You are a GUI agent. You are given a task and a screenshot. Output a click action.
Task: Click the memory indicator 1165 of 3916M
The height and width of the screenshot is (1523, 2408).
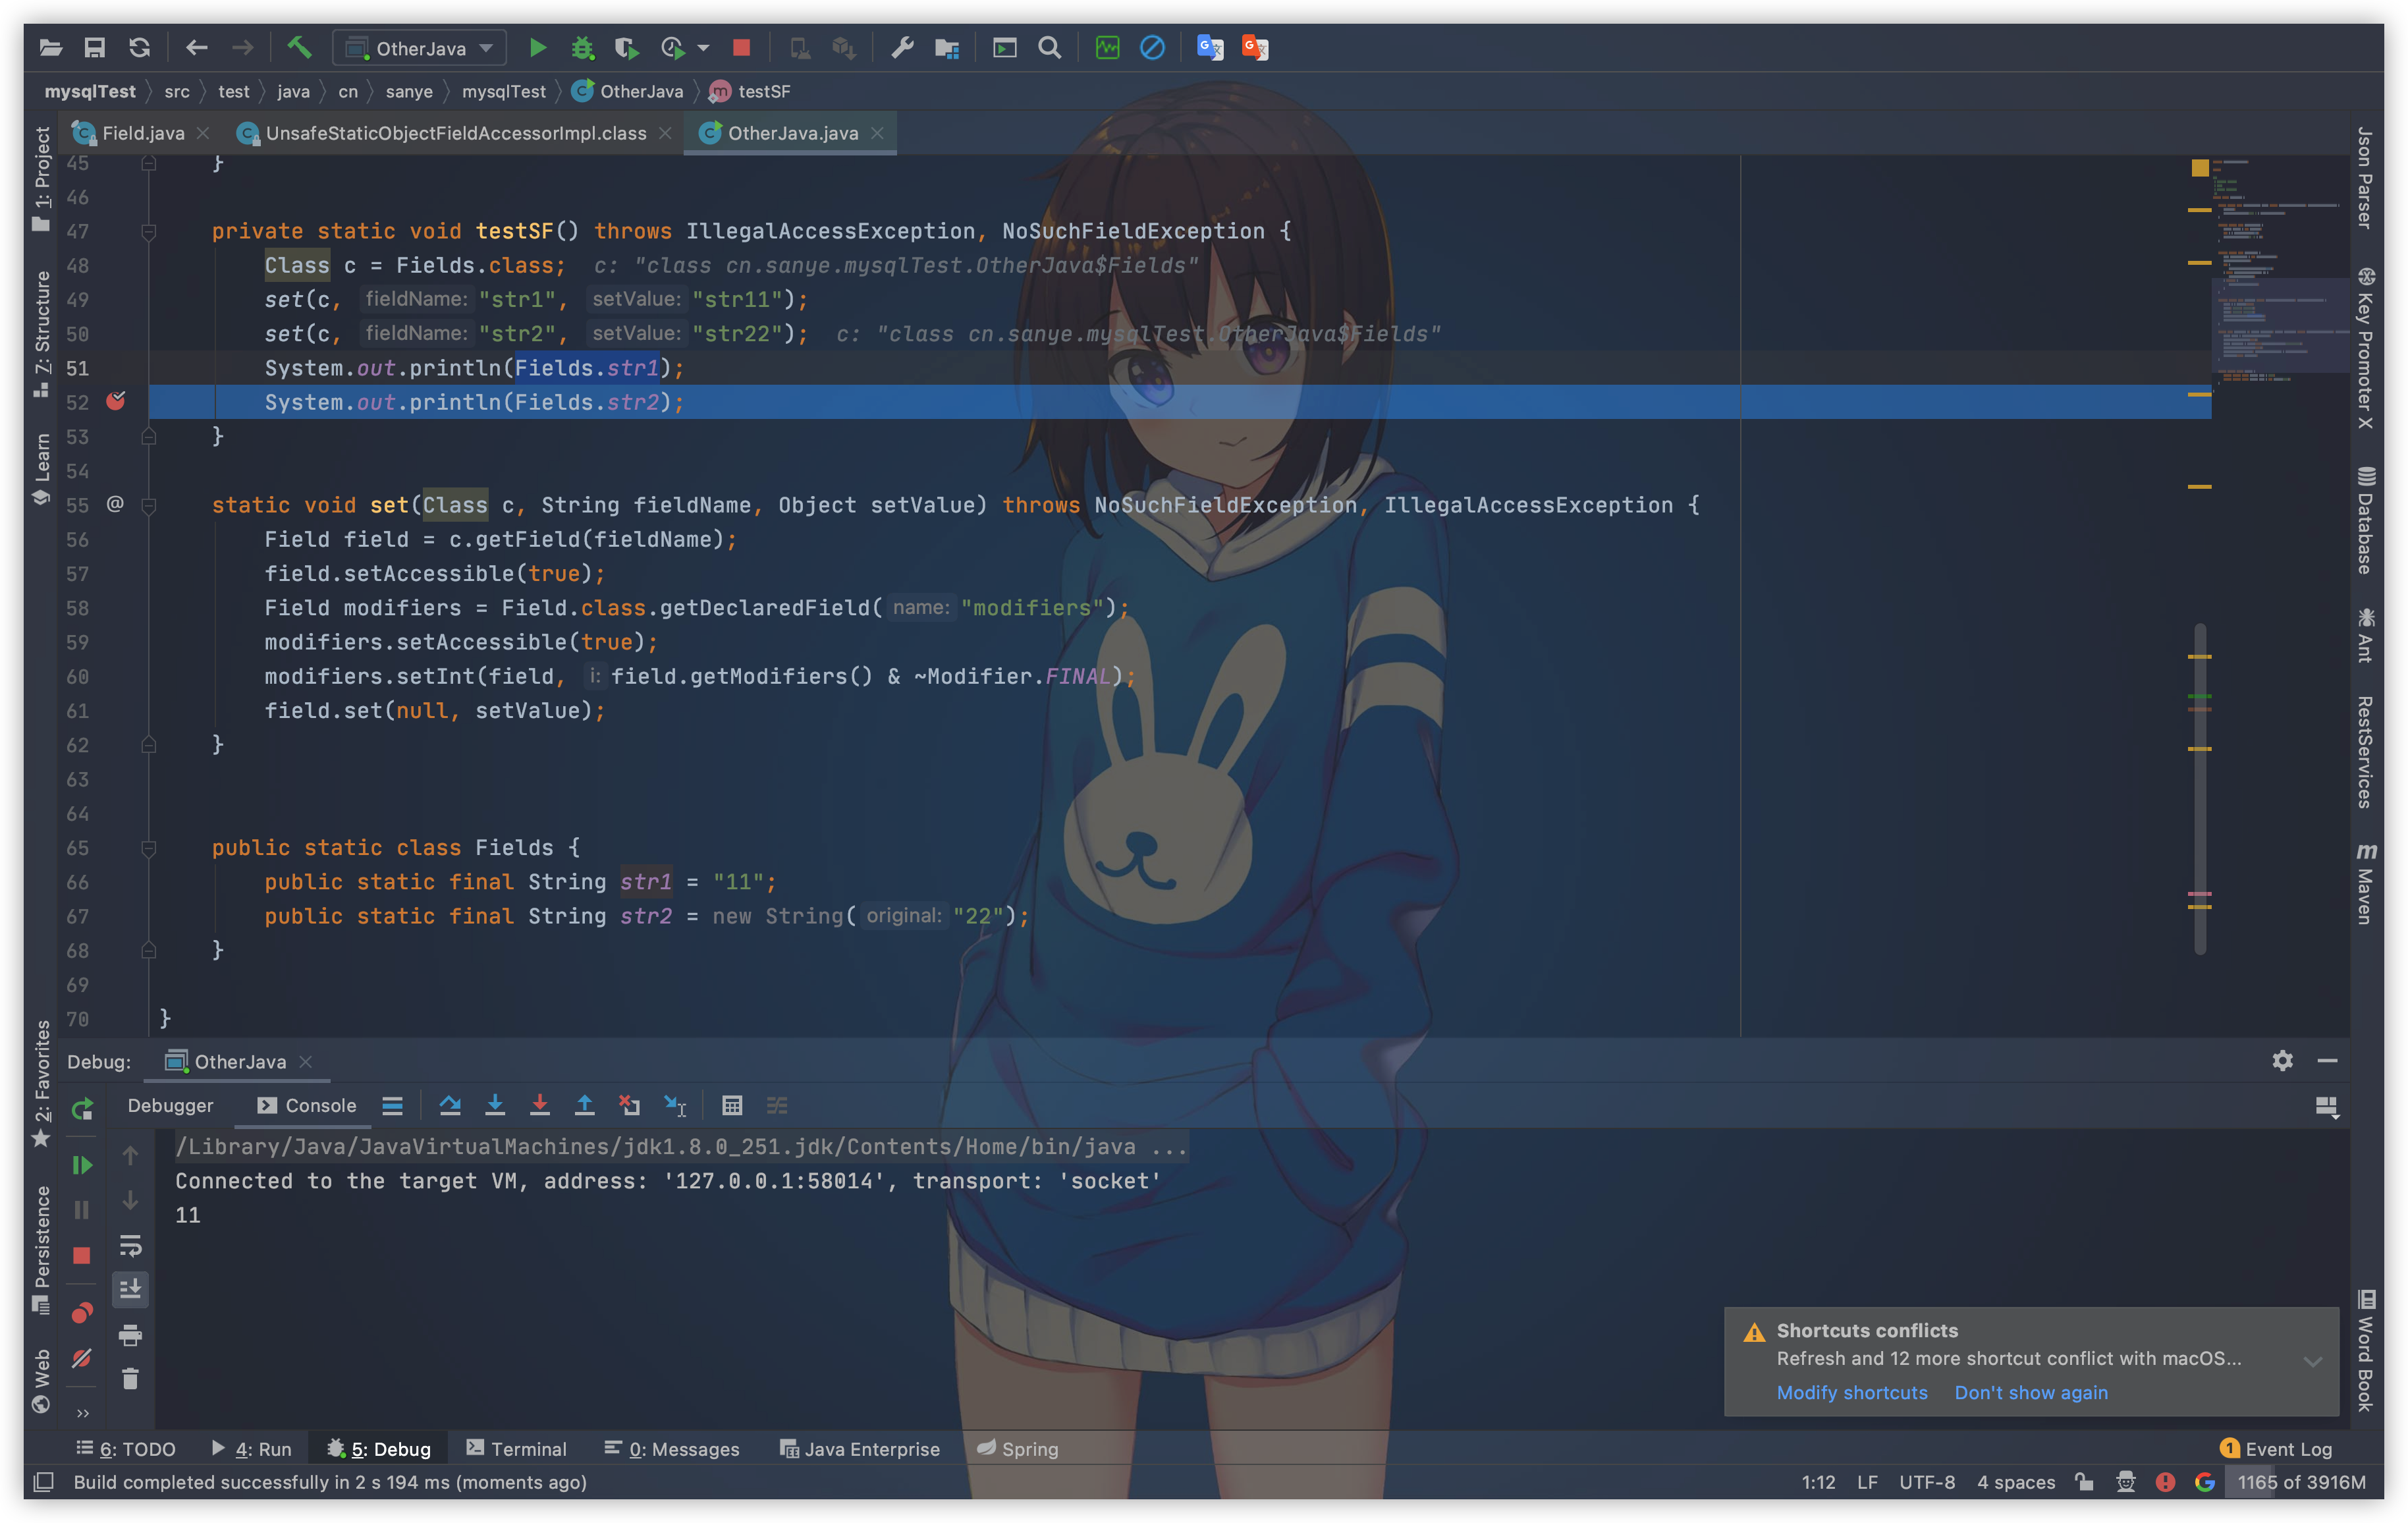tap(2301, 1482)
